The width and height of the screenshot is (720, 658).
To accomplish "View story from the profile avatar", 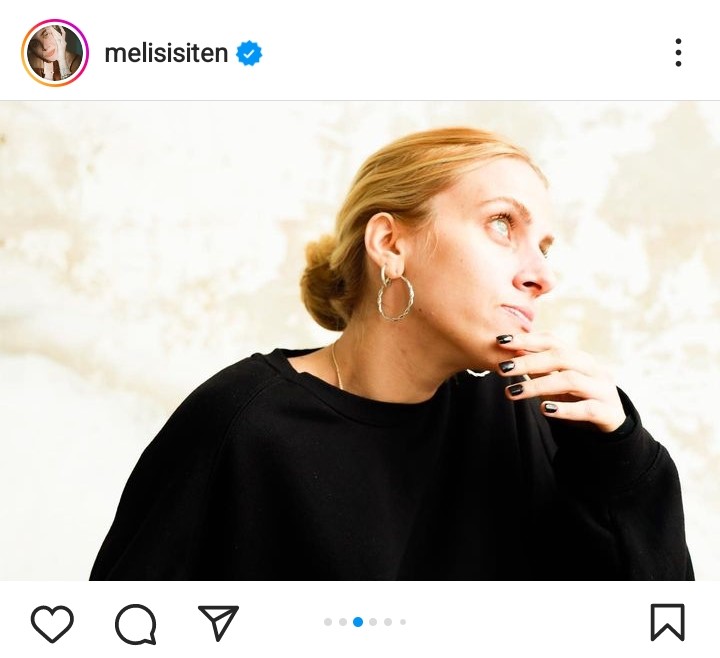I will [x=55, y=53].
